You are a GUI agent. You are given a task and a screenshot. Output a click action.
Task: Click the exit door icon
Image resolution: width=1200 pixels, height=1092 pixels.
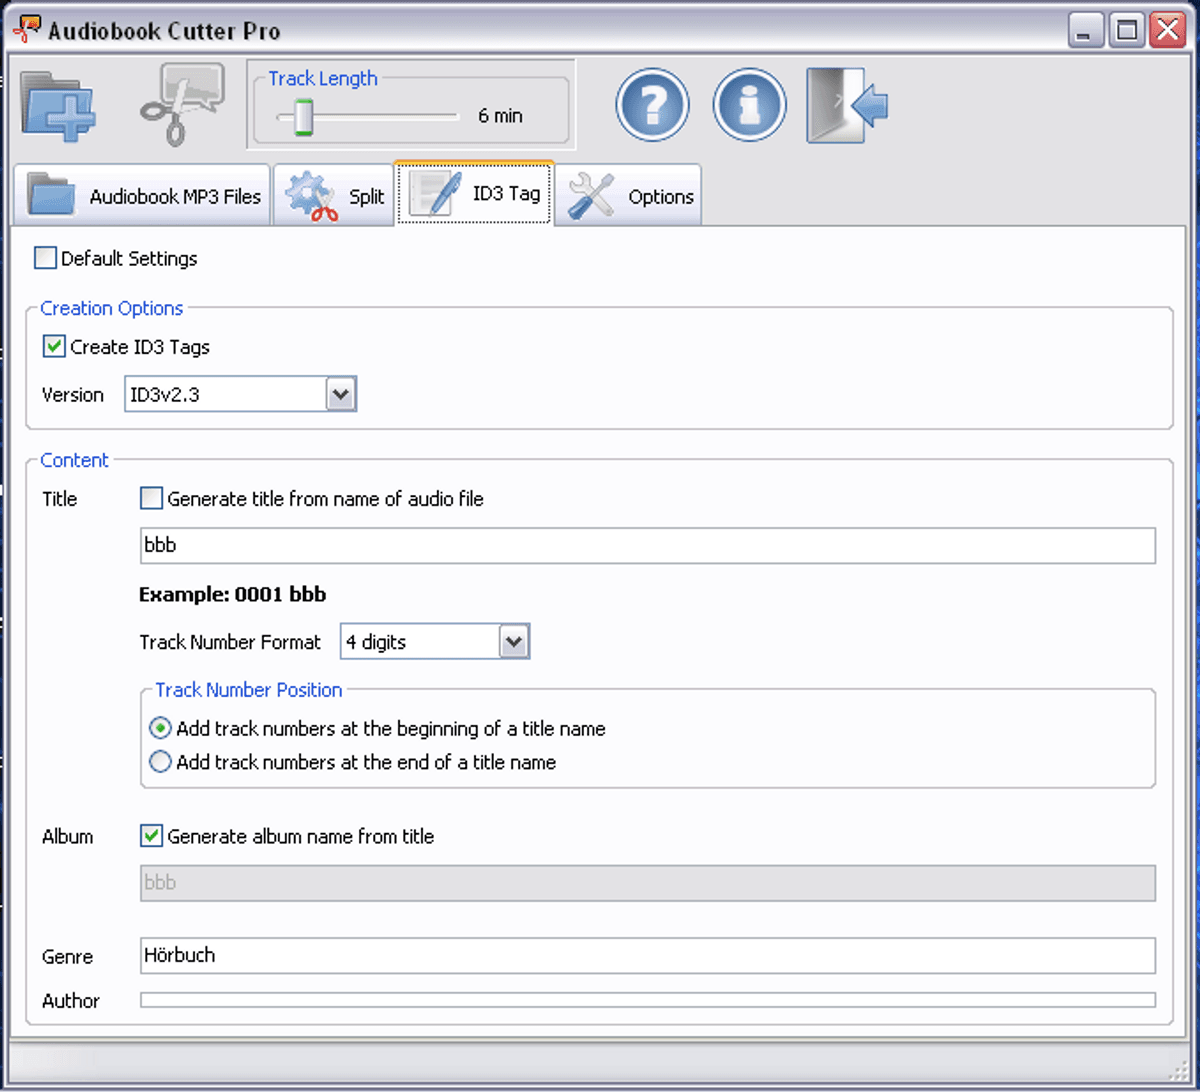tap(848, 104)
